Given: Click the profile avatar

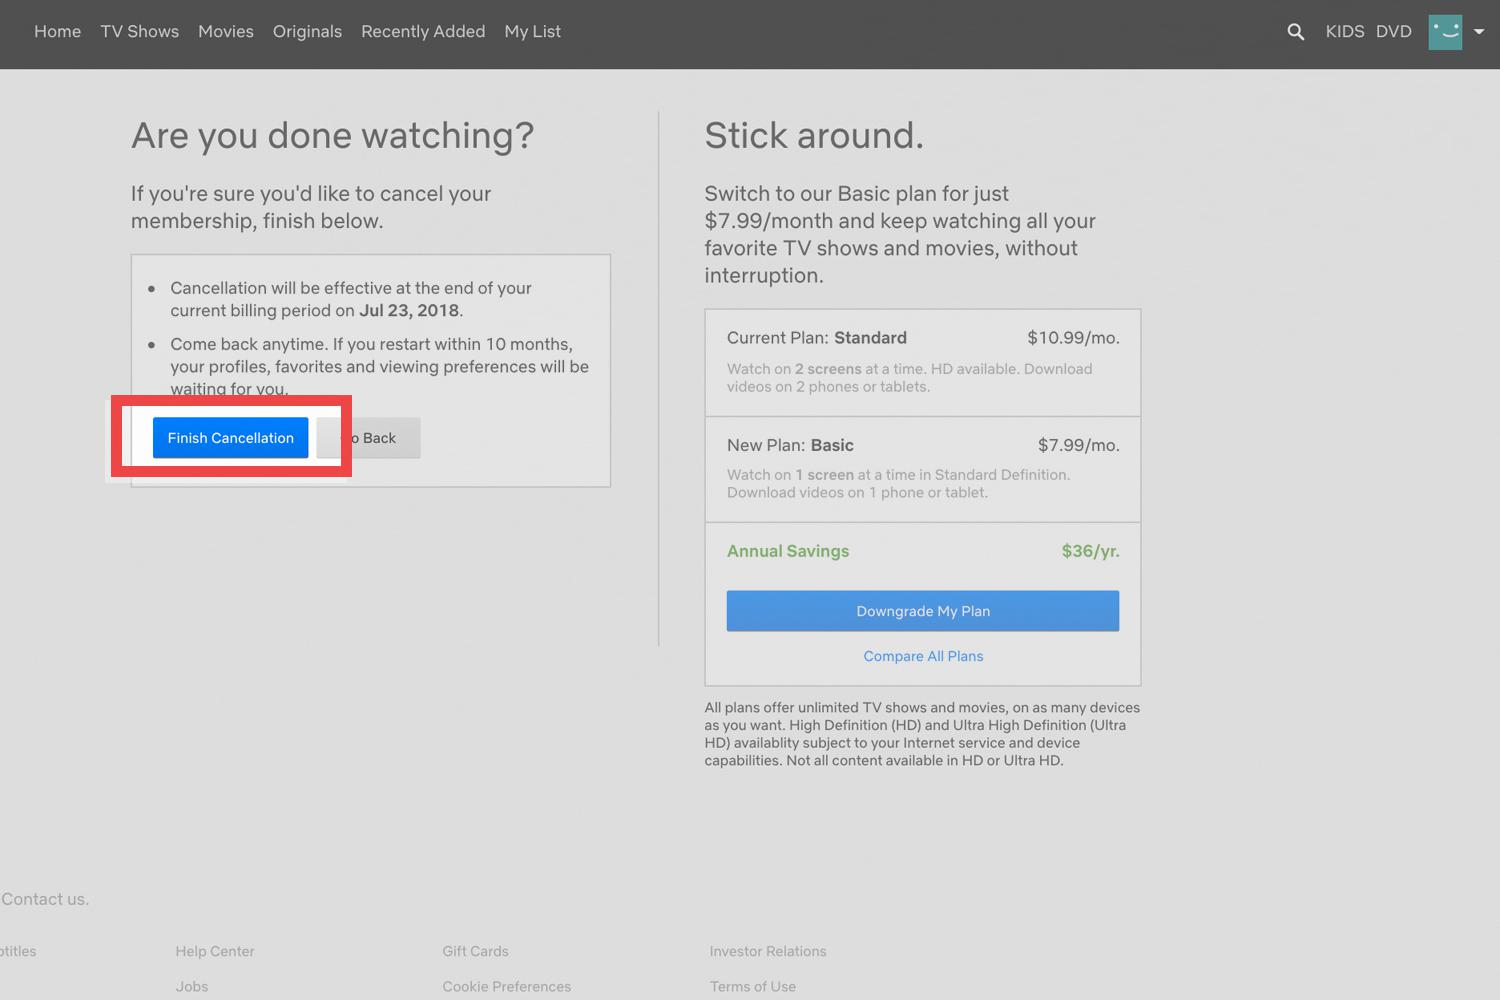Looking at the screenshot, I should coord(1445,31).
